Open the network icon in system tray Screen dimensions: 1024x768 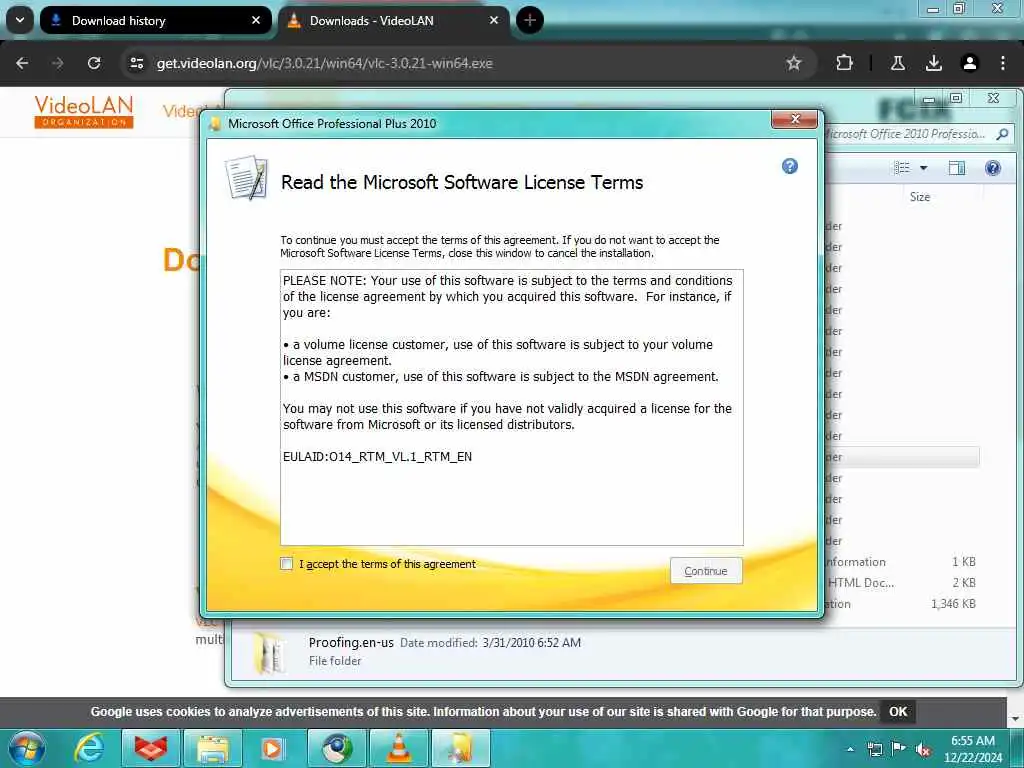874,749
